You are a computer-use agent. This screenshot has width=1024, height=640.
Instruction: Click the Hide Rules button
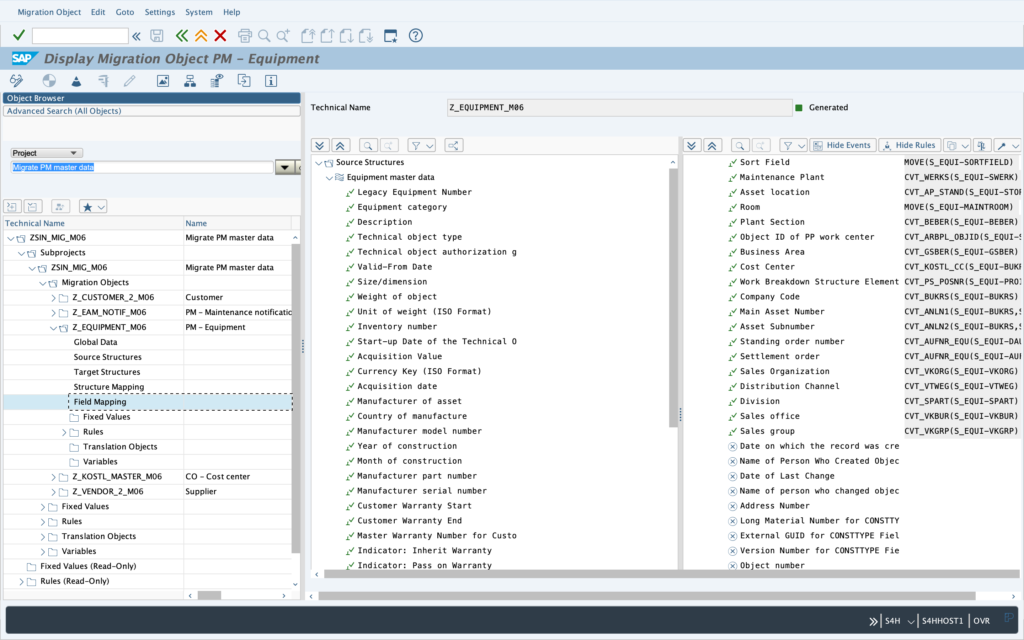click(x=910, y=146)
